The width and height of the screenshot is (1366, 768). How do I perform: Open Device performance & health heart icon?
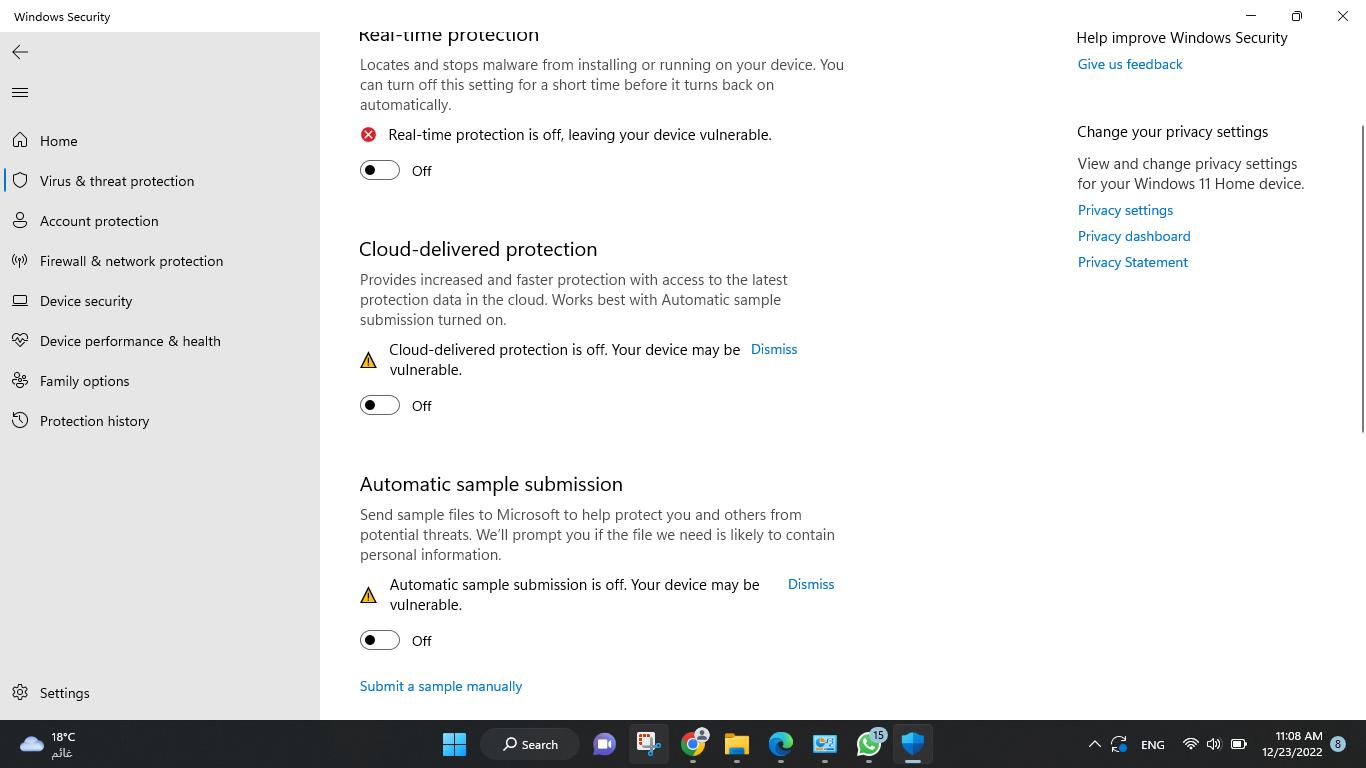tap(20, 341)
